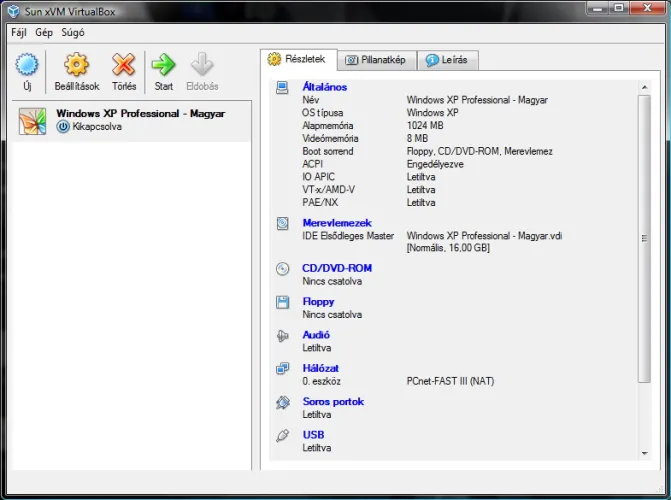Click the OS típusa Windows XP value
This screenshot has width=671, height=500.
(432, 113)
